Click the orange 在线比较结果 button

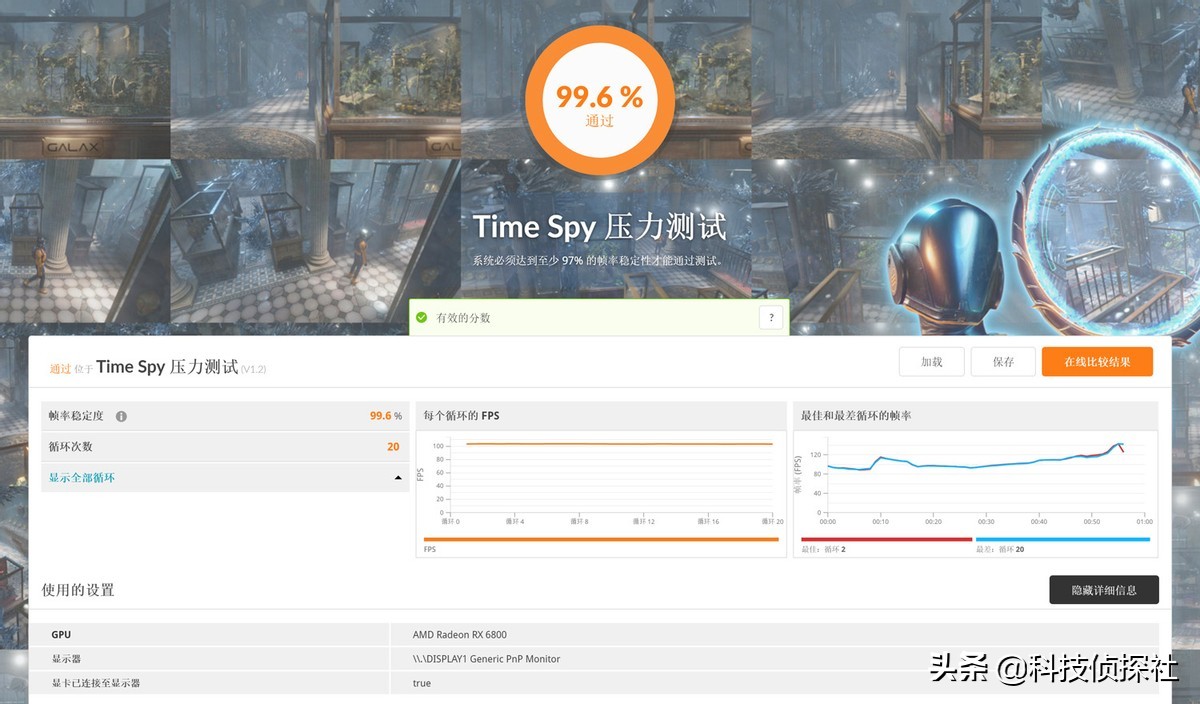click(1099, 361)
